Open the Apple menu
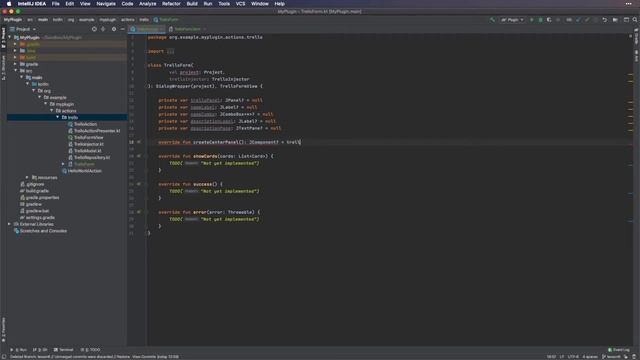This screenshot has width=640, height=360. 9,4
